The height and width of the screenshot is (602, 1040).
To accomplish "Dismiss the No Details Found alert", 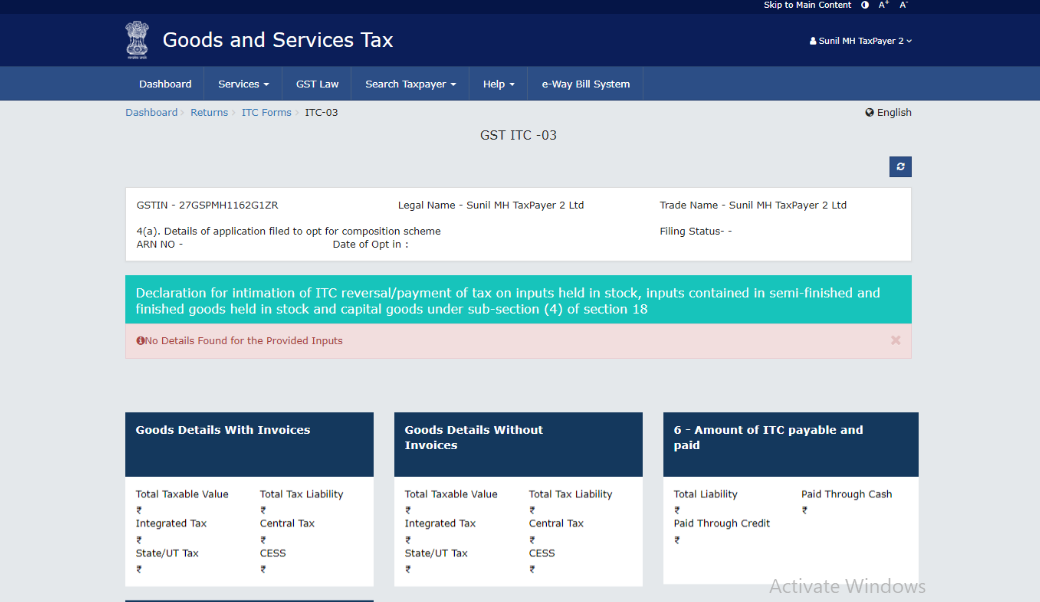I will tap(895, 340).
